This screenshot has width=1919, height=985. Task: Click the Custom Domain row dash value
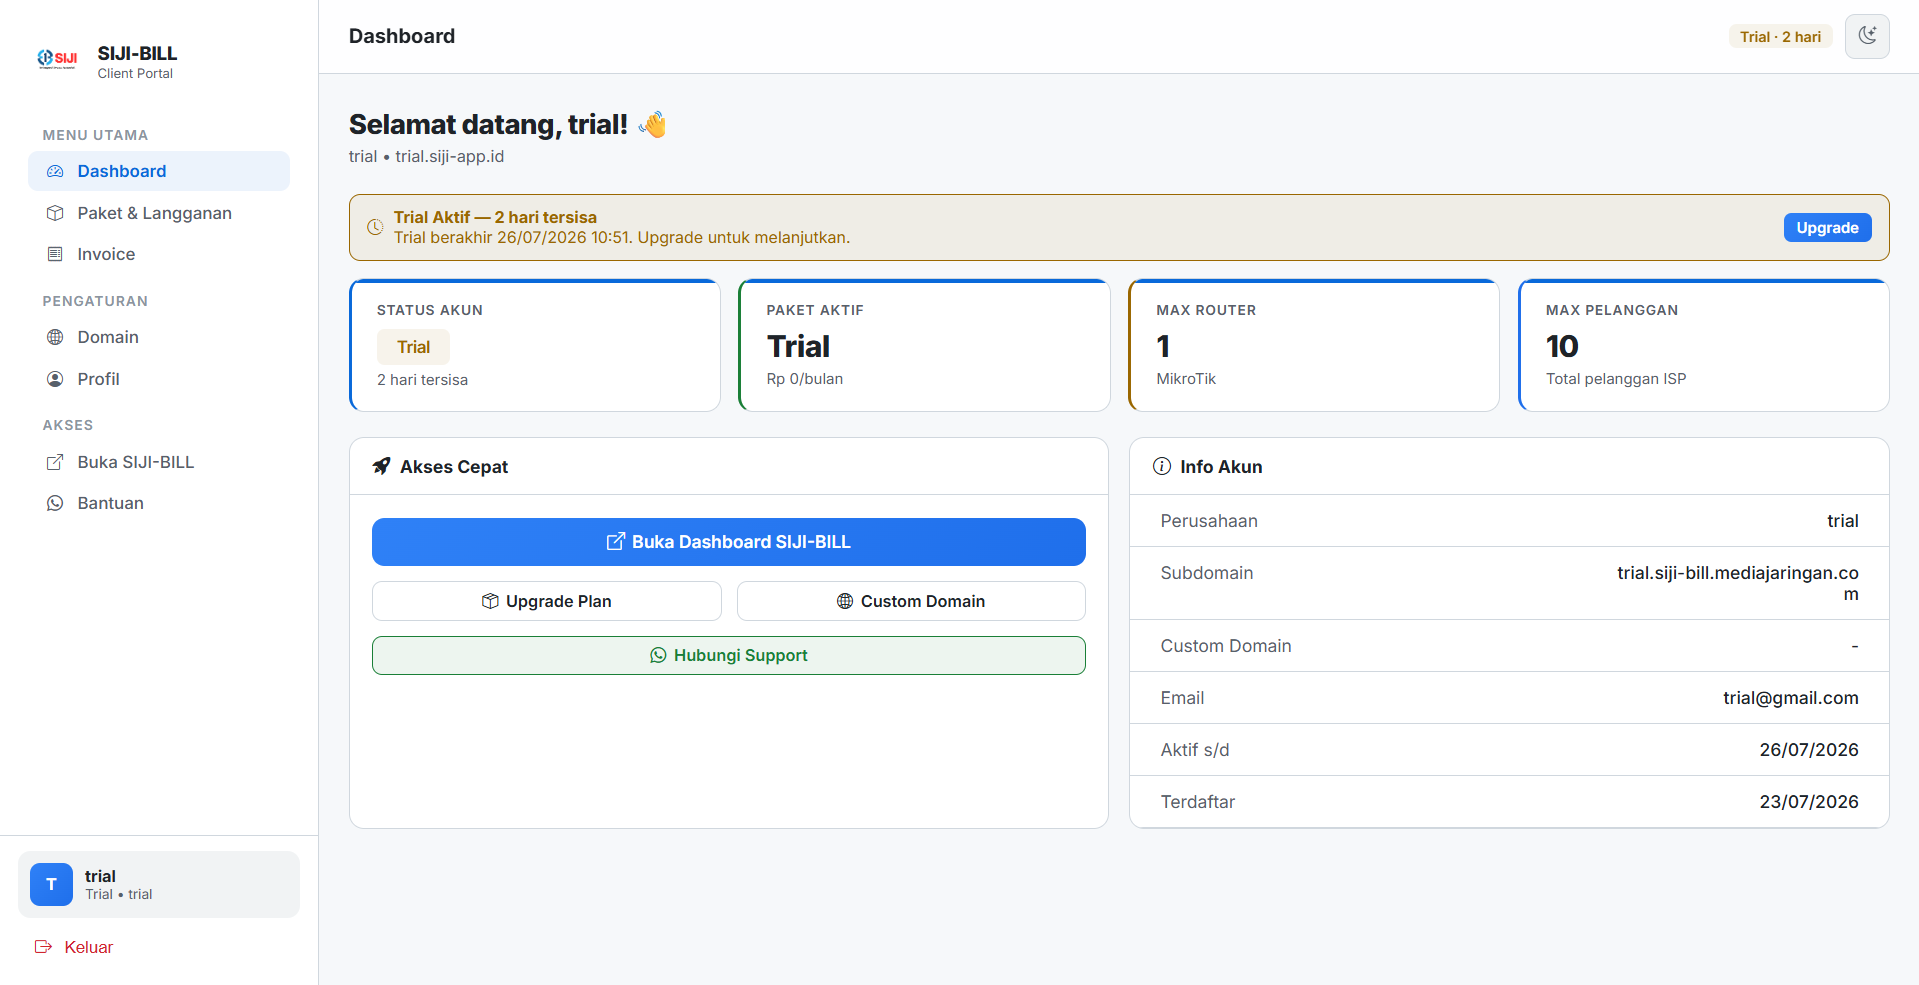click(1854, 646)
